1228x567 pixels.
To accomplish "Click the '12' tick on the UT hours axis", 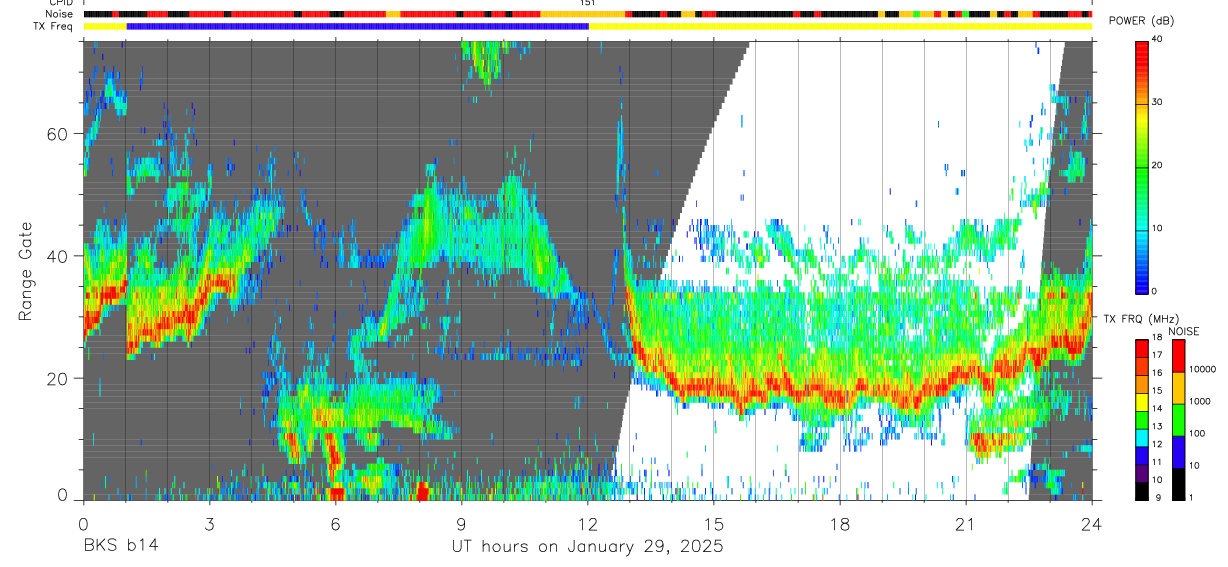I will coord(588,524).
